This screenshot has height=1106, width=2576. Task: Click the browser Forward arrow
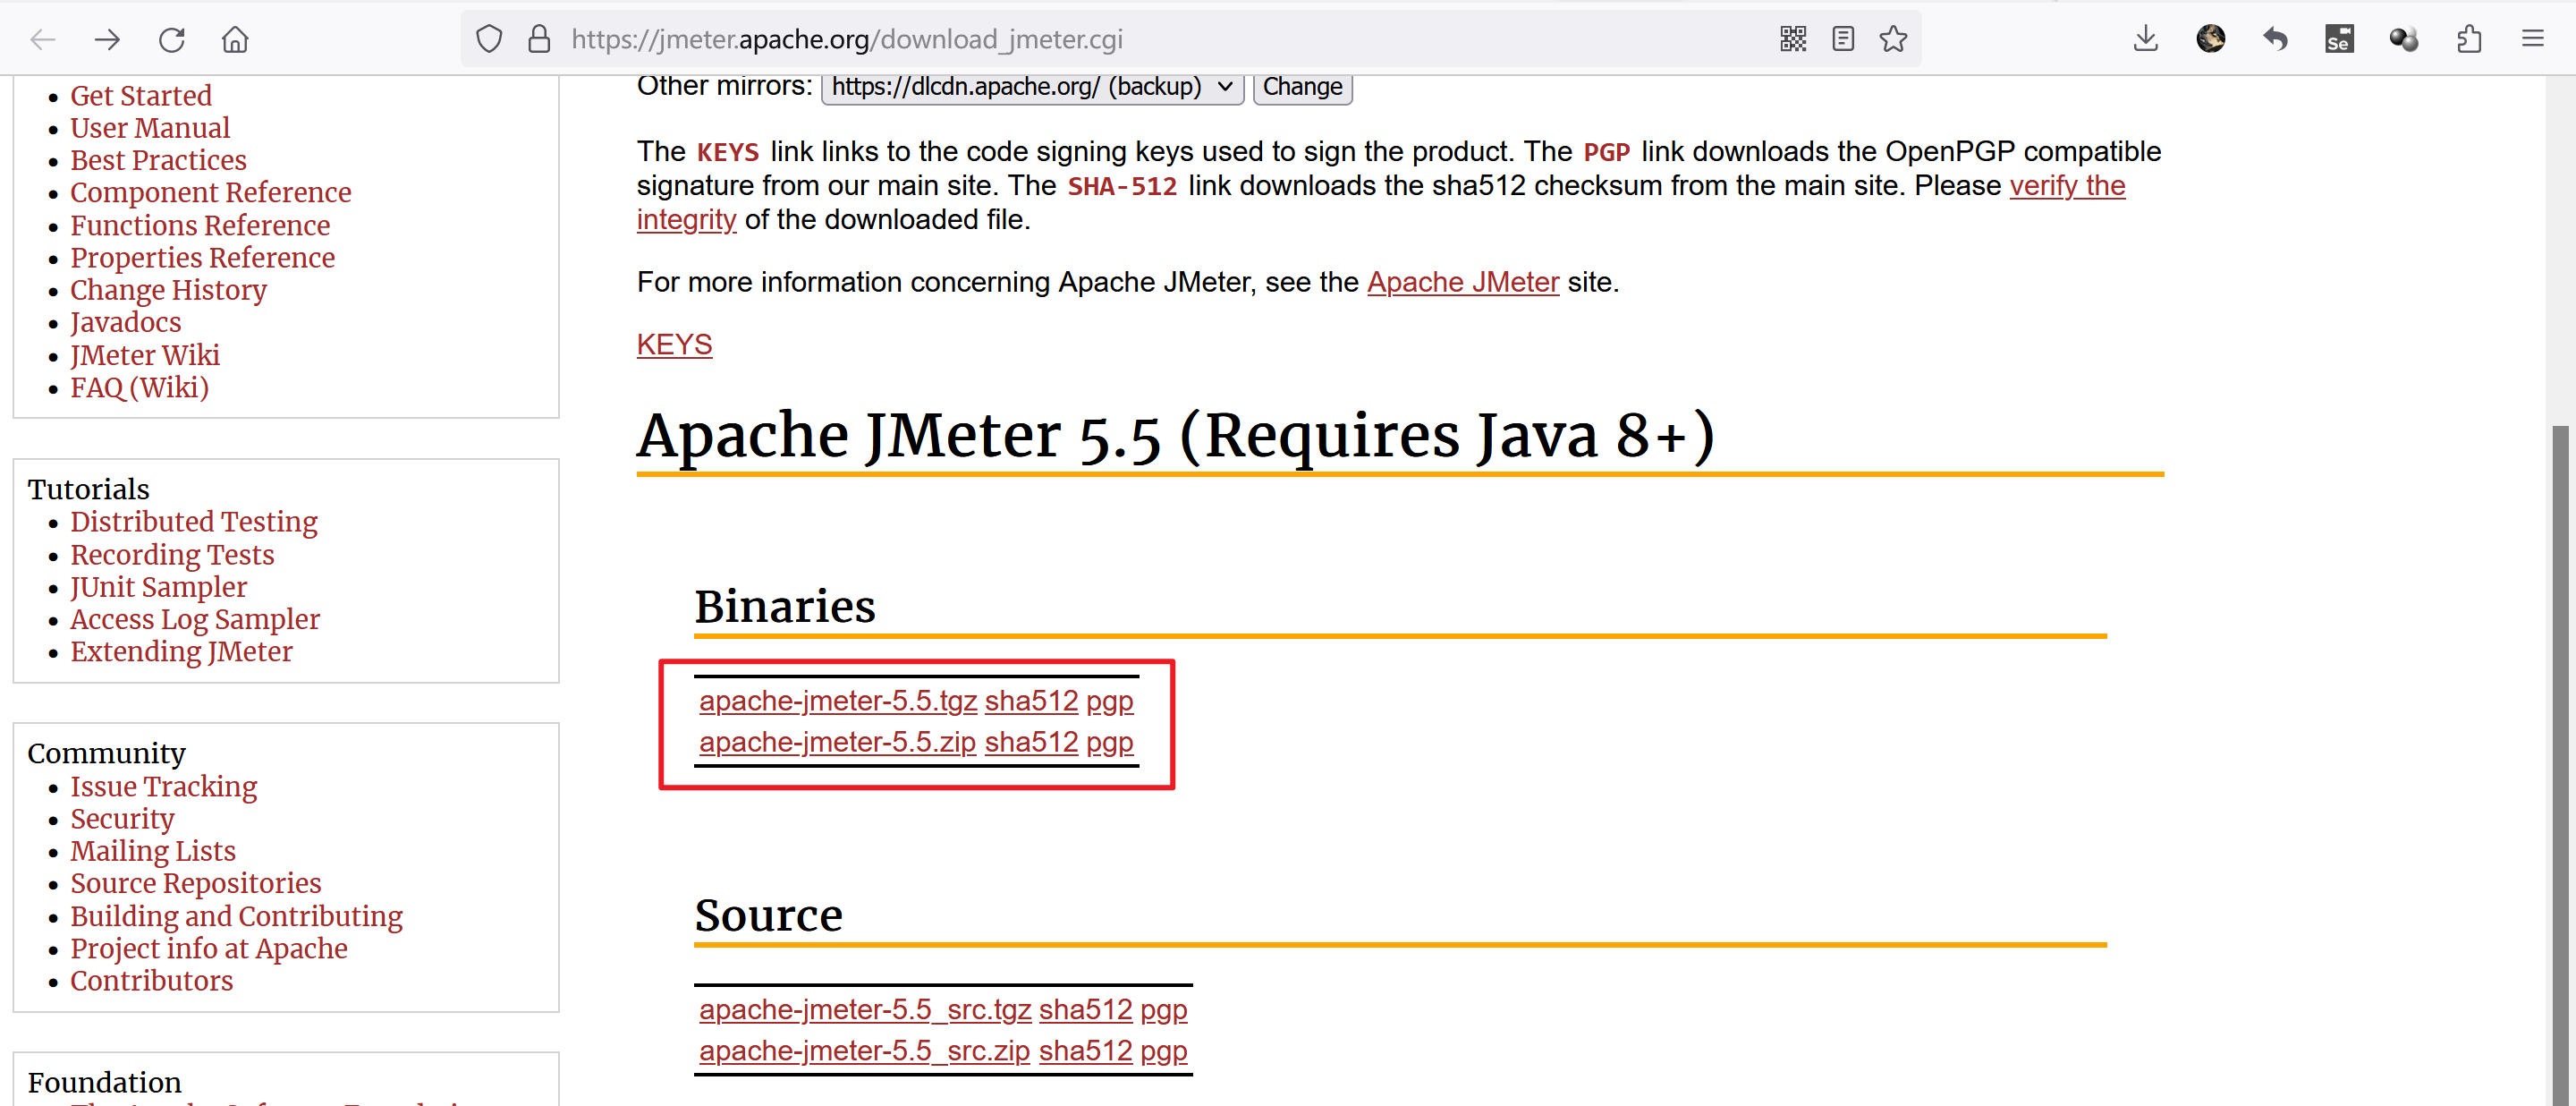coord(107,39)
